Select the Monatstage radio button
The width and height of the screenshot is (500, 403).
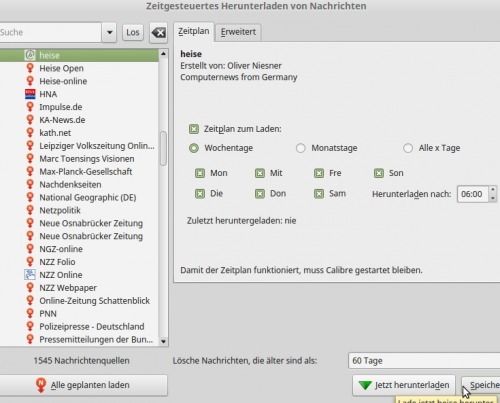[301, 148]
